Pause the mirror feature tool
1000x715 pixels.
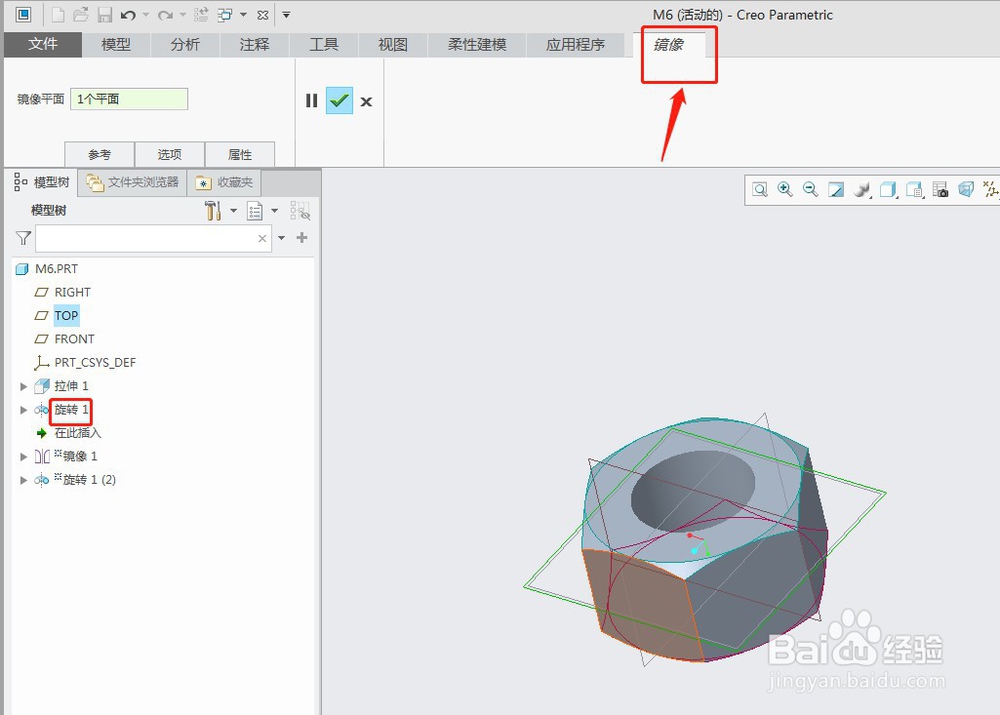[311, 101]
